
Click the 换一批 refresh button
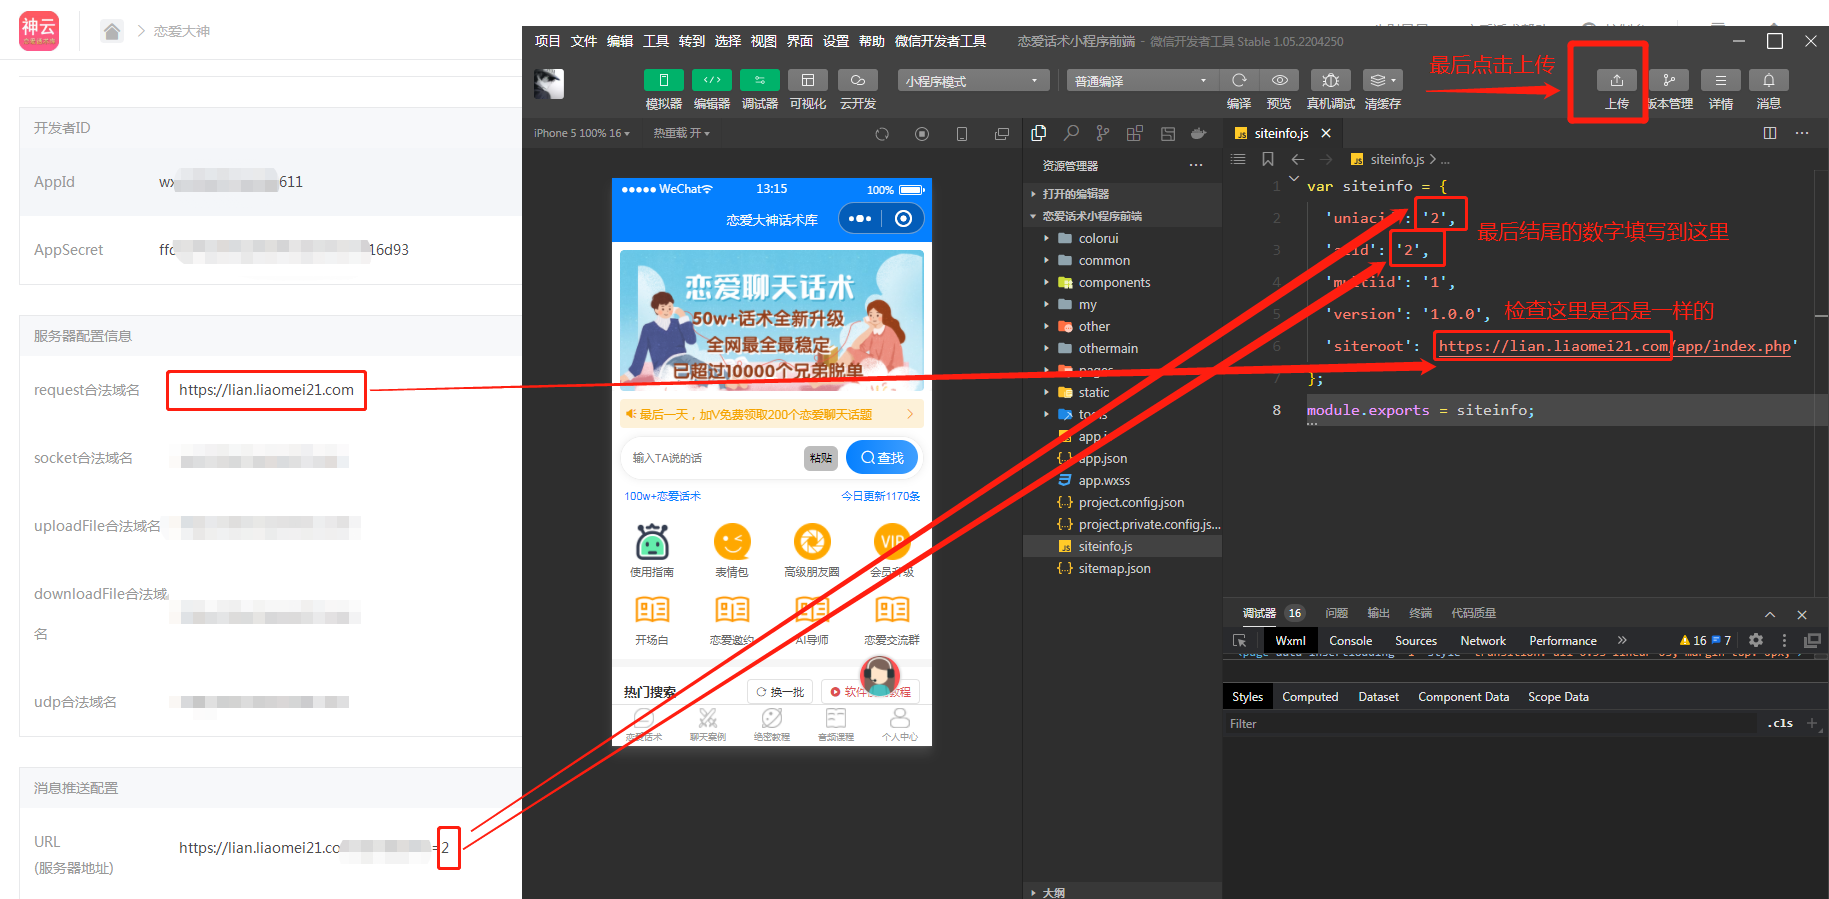point(781,691)
